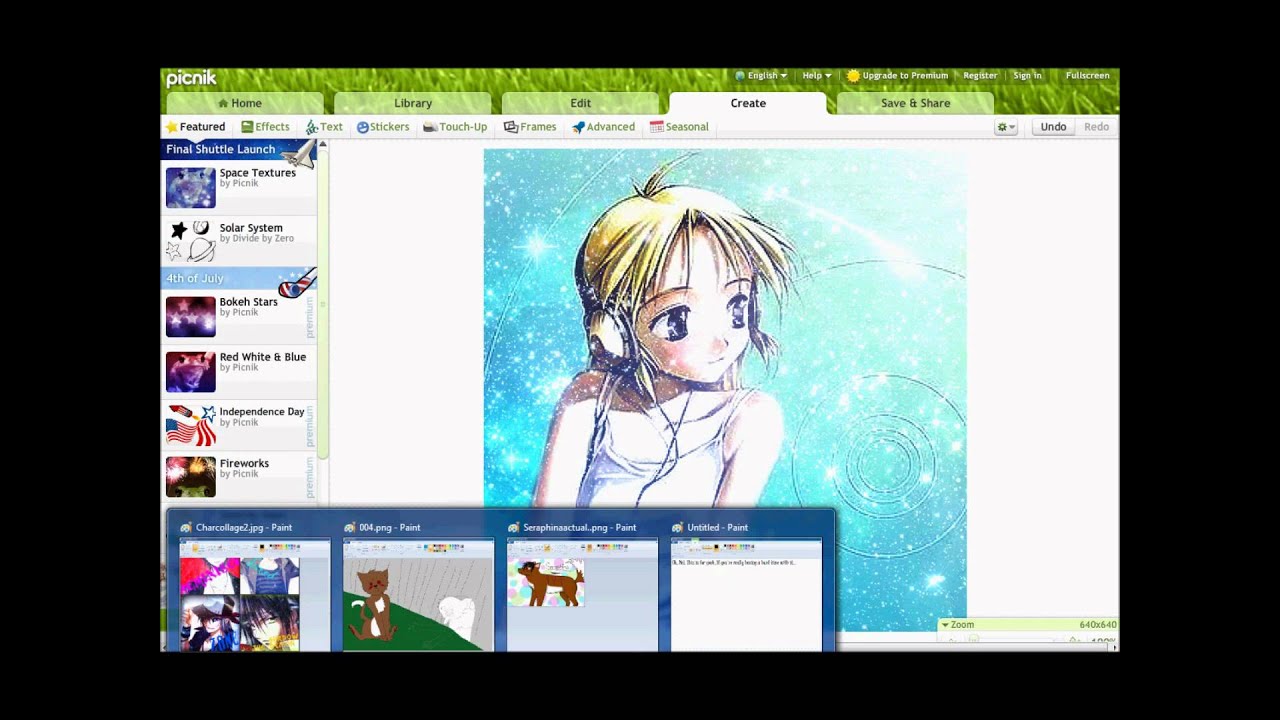Switch to 004.png Paint window preview

(x=418, y=594)
